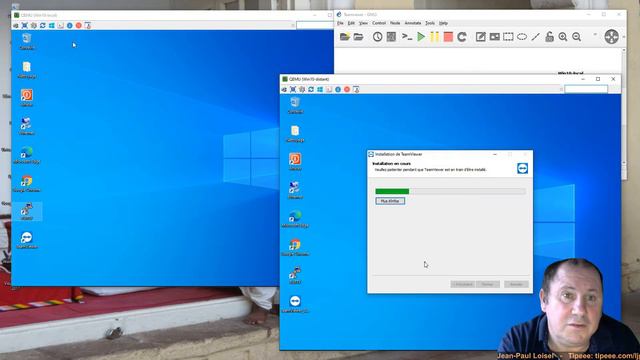Reload all nodes icon in GNS3
The width and height of the screenshot is (640, 360).
(462, 37)
